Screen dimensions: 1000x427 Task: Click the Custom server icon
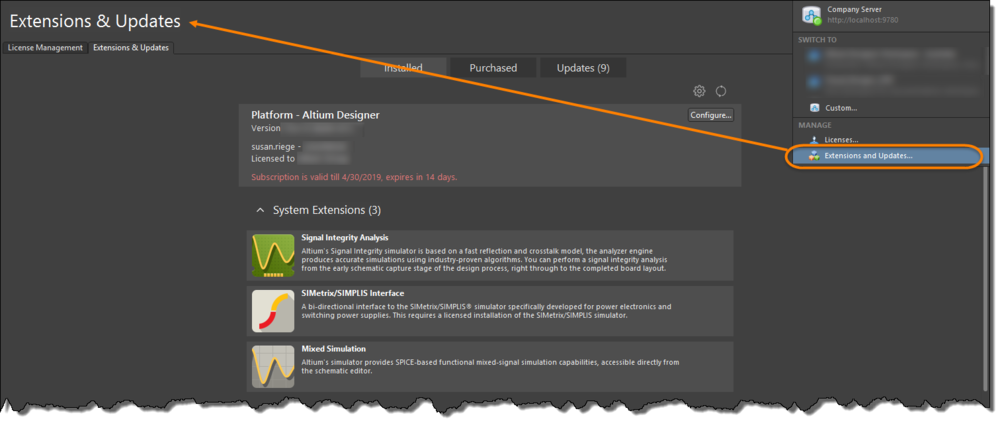(815, 108)
